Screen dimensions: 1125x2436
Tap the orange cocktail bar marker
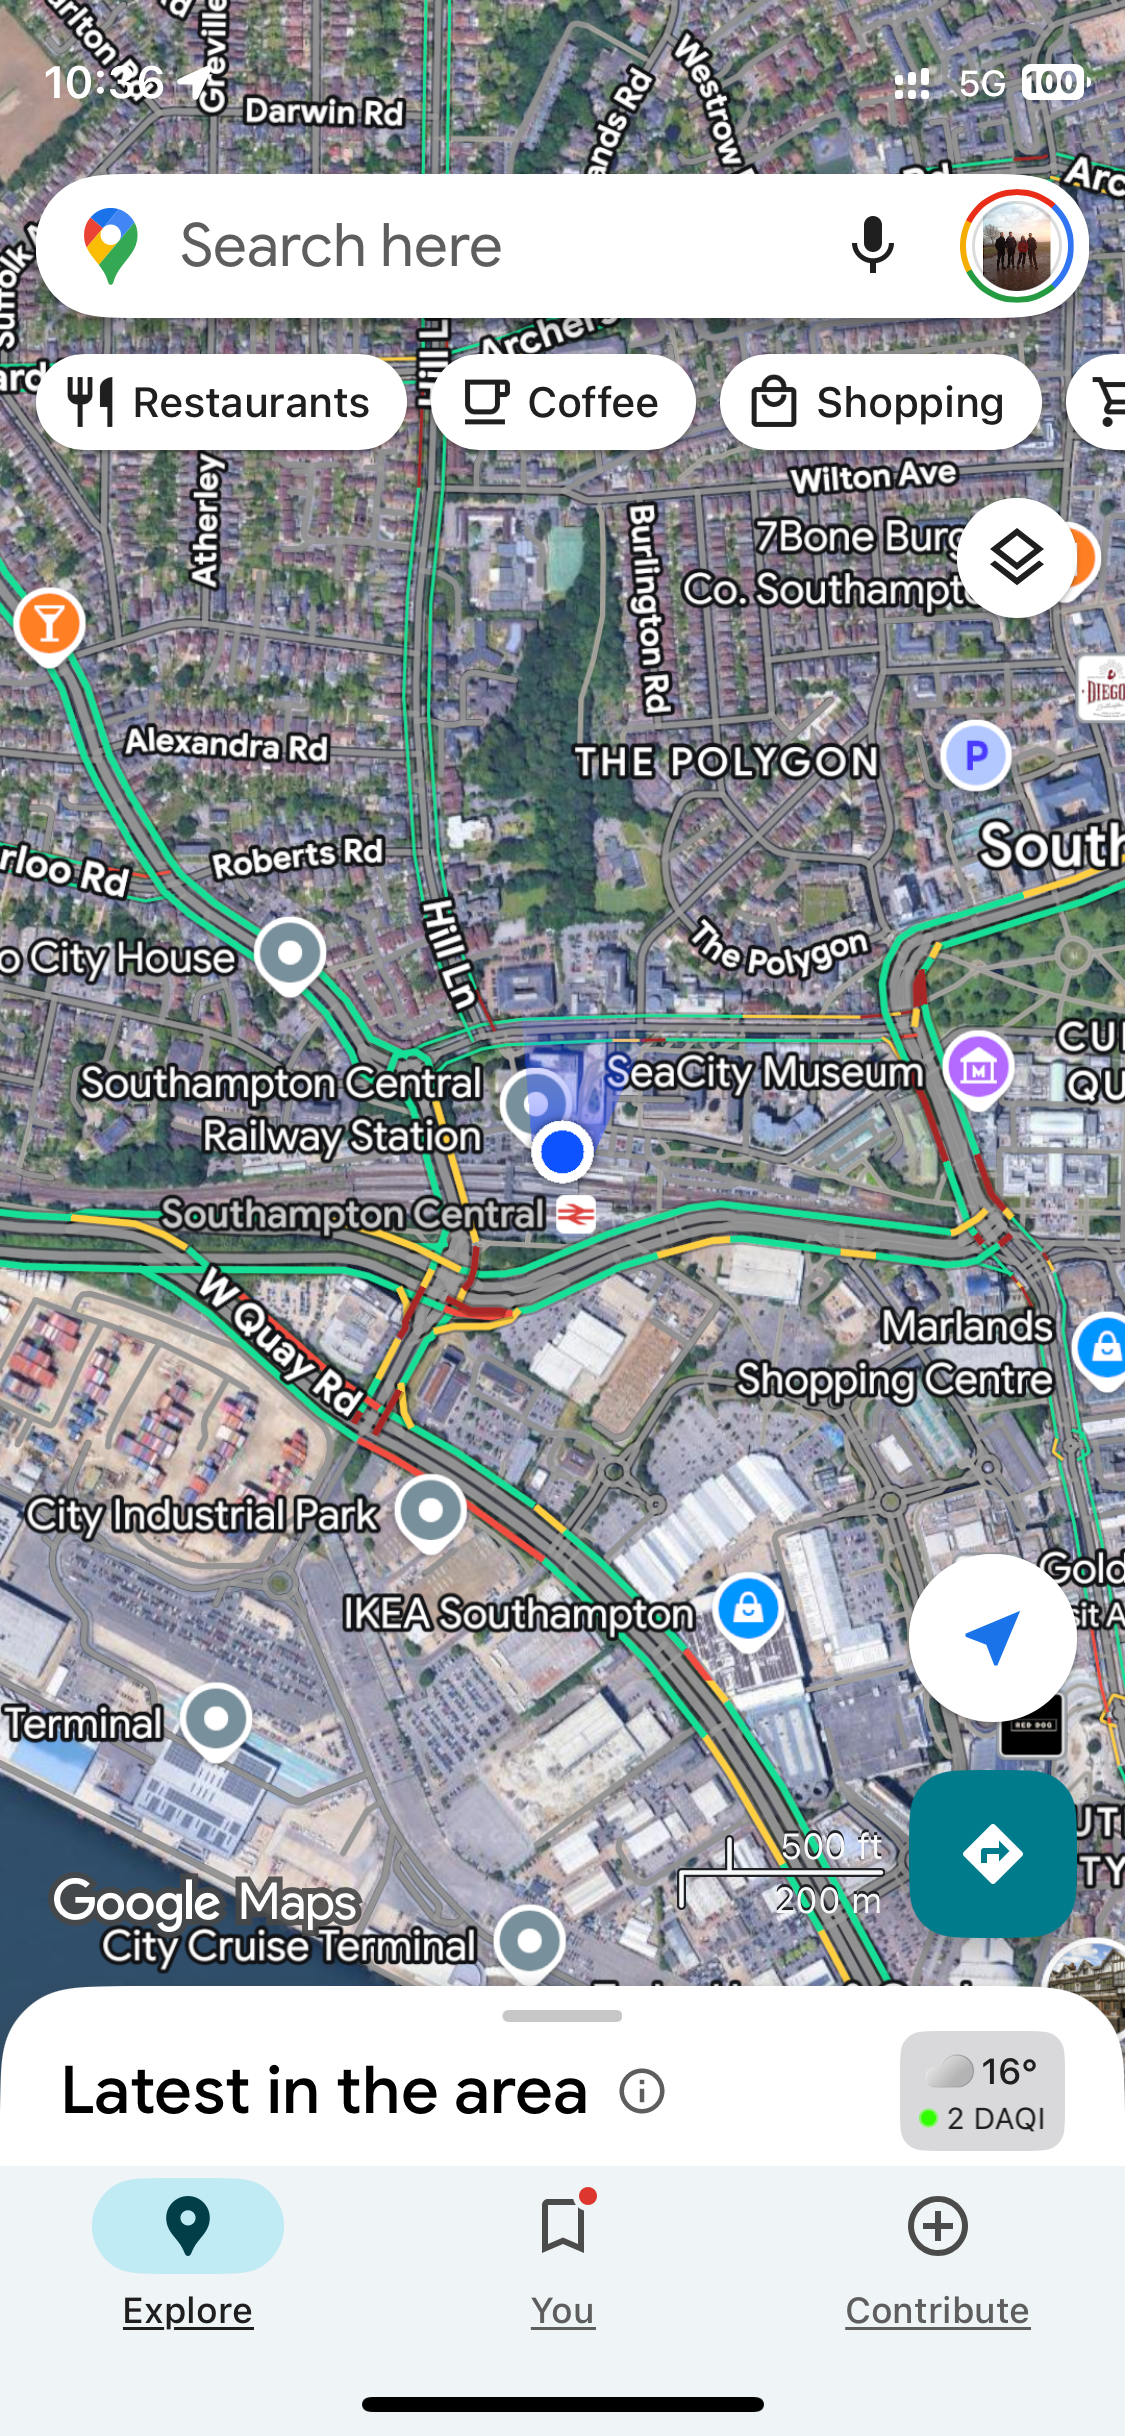click(x=49, y=628)
